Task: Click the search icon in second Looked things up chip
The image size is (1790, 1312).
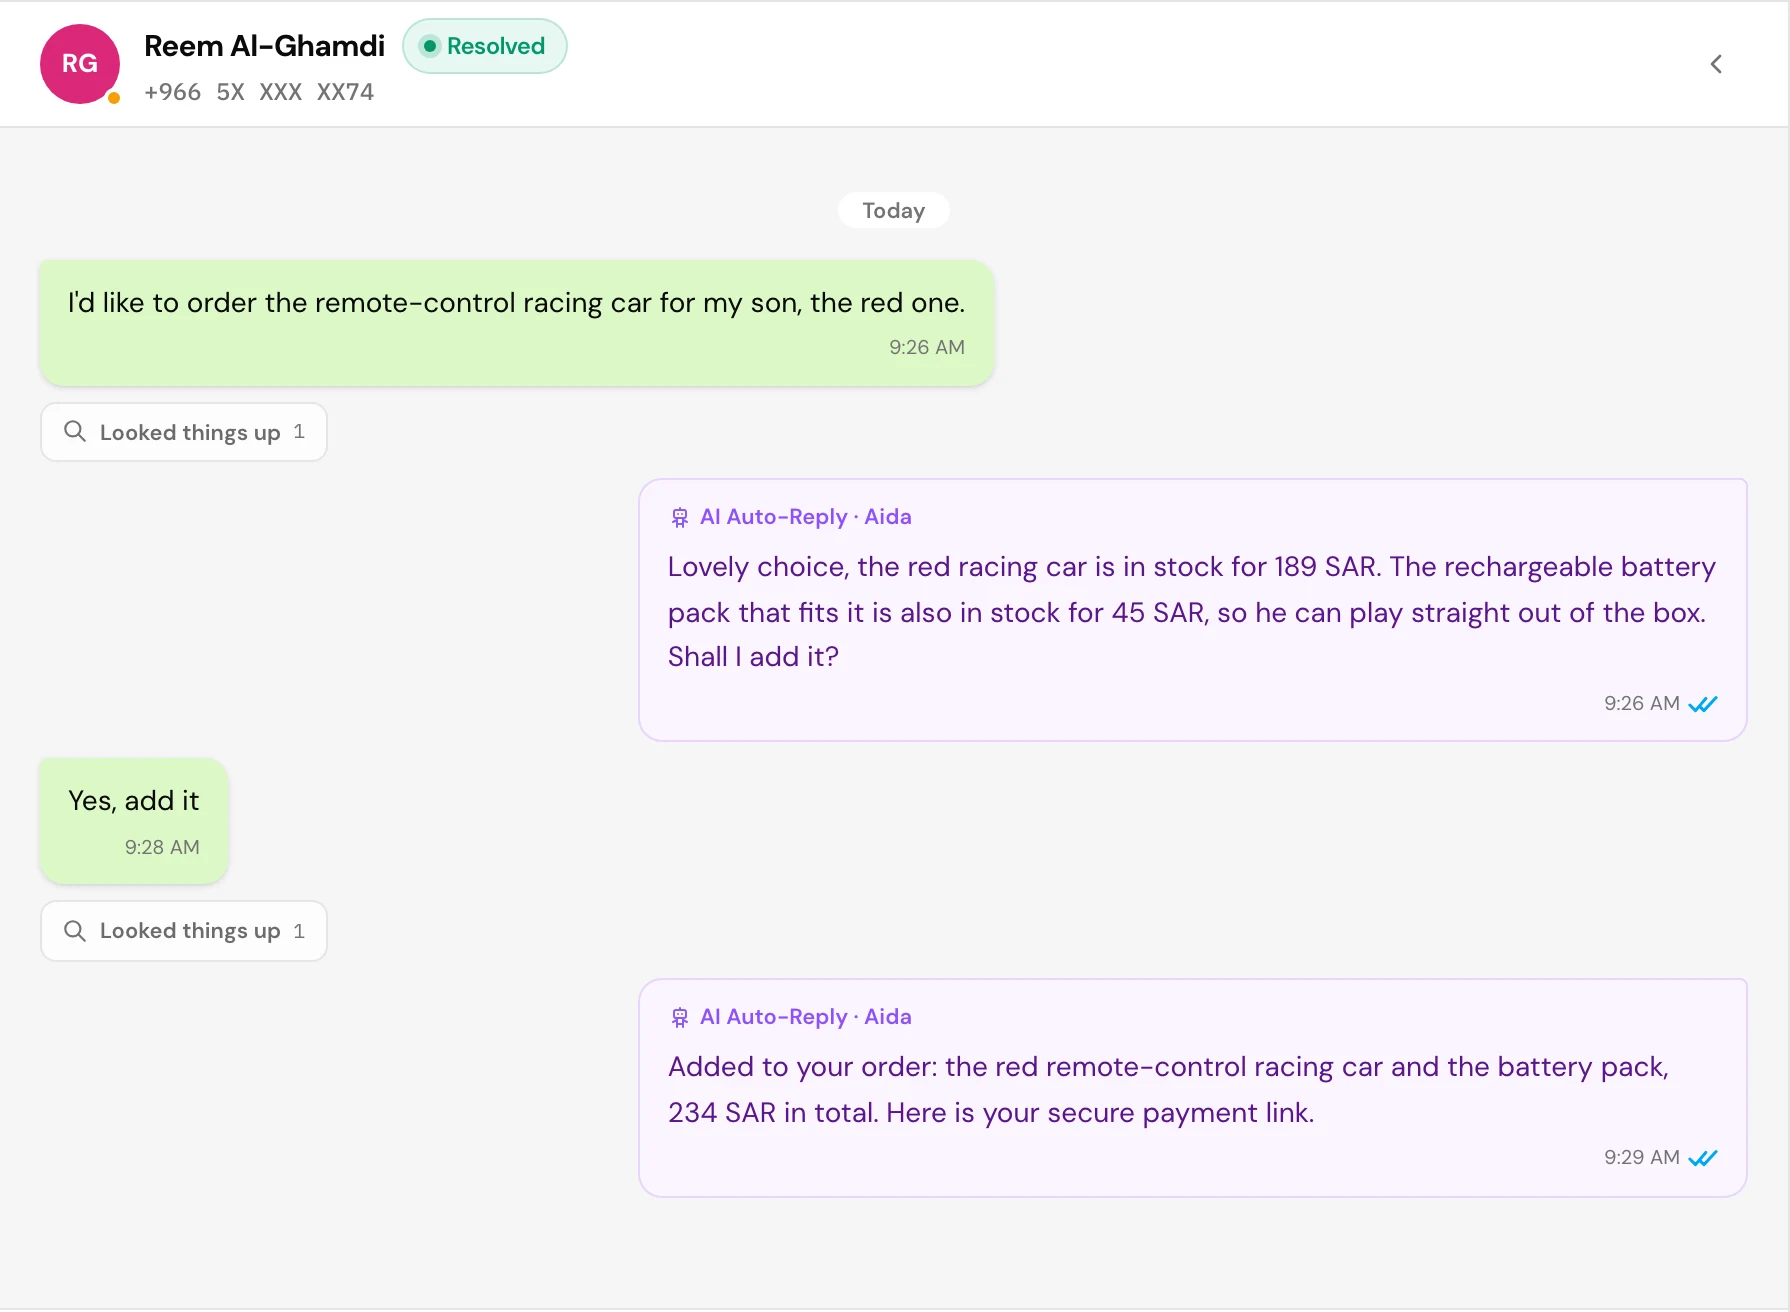Action: [75, 931]
